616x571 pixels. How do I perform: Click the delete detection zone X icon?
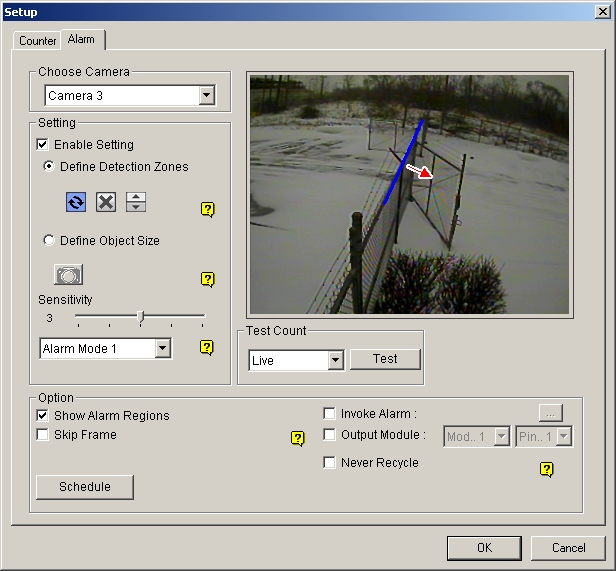pos(106,202)
